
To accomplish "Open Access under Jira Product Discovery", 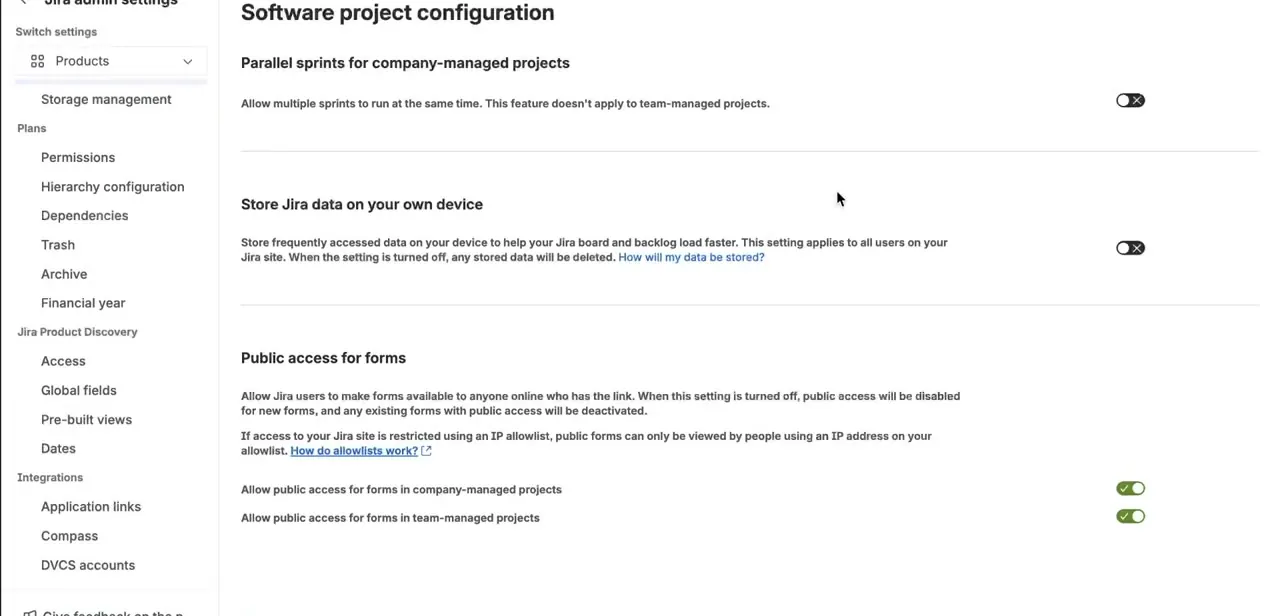I will [63, 361].
